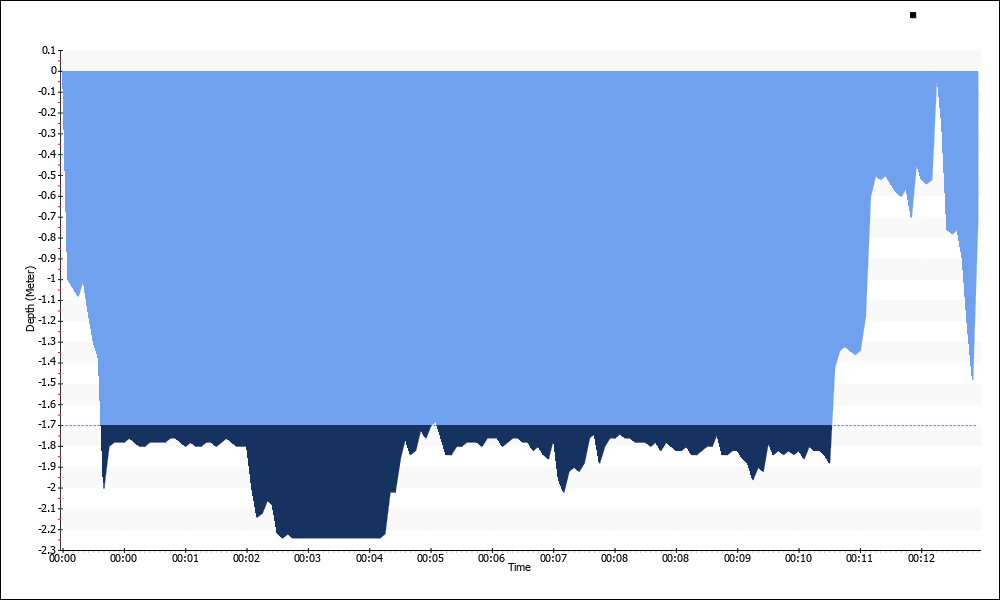The height and width of the screenshot is (600, 1000).
Task: Choose the -1.6 depth axis label
Action: pyautogui.click(x=47, y=404)
